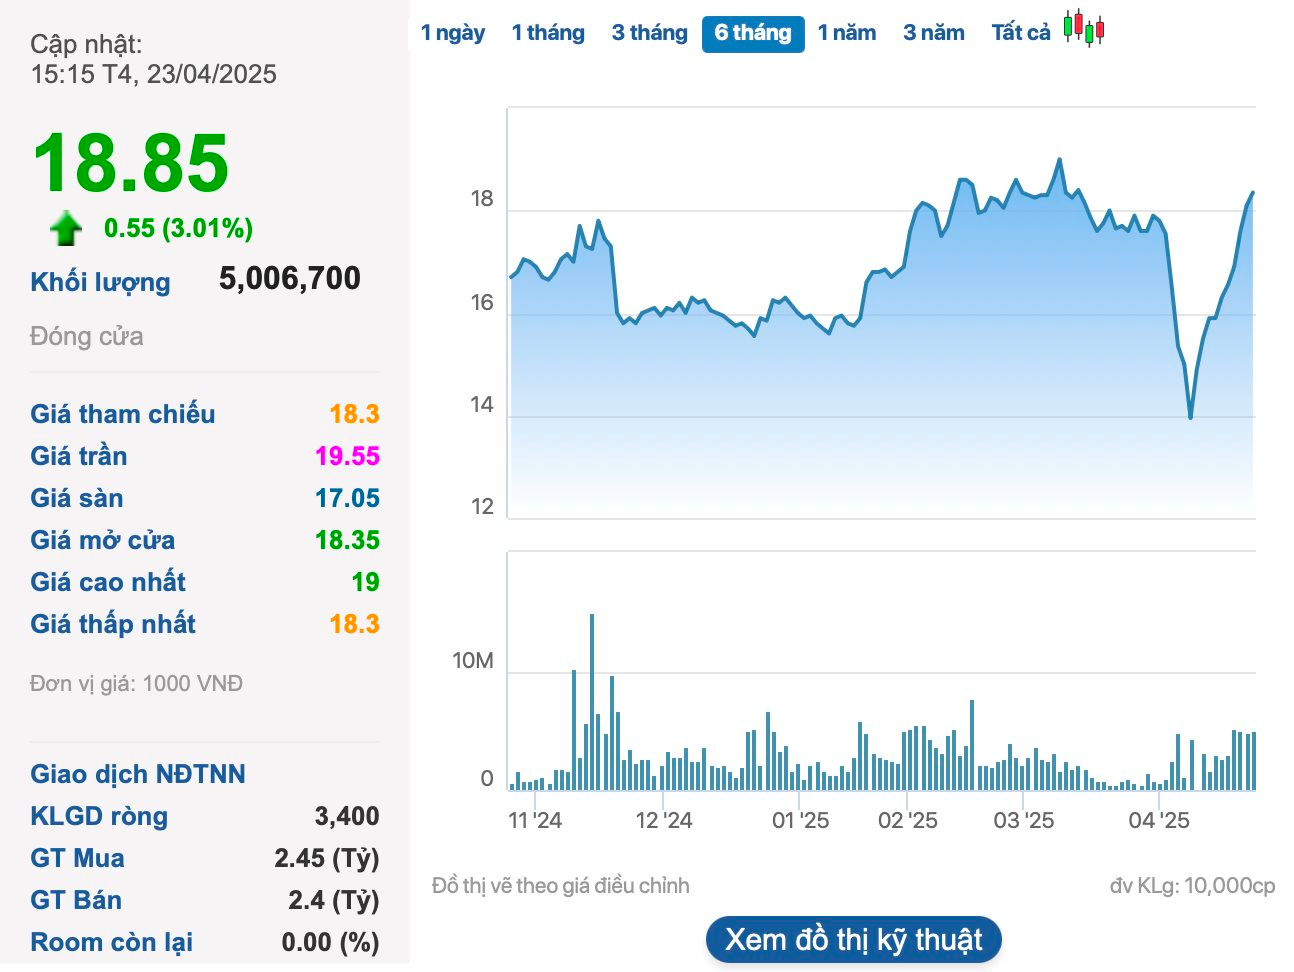Show the 1 năm chart range

[846, 33]
